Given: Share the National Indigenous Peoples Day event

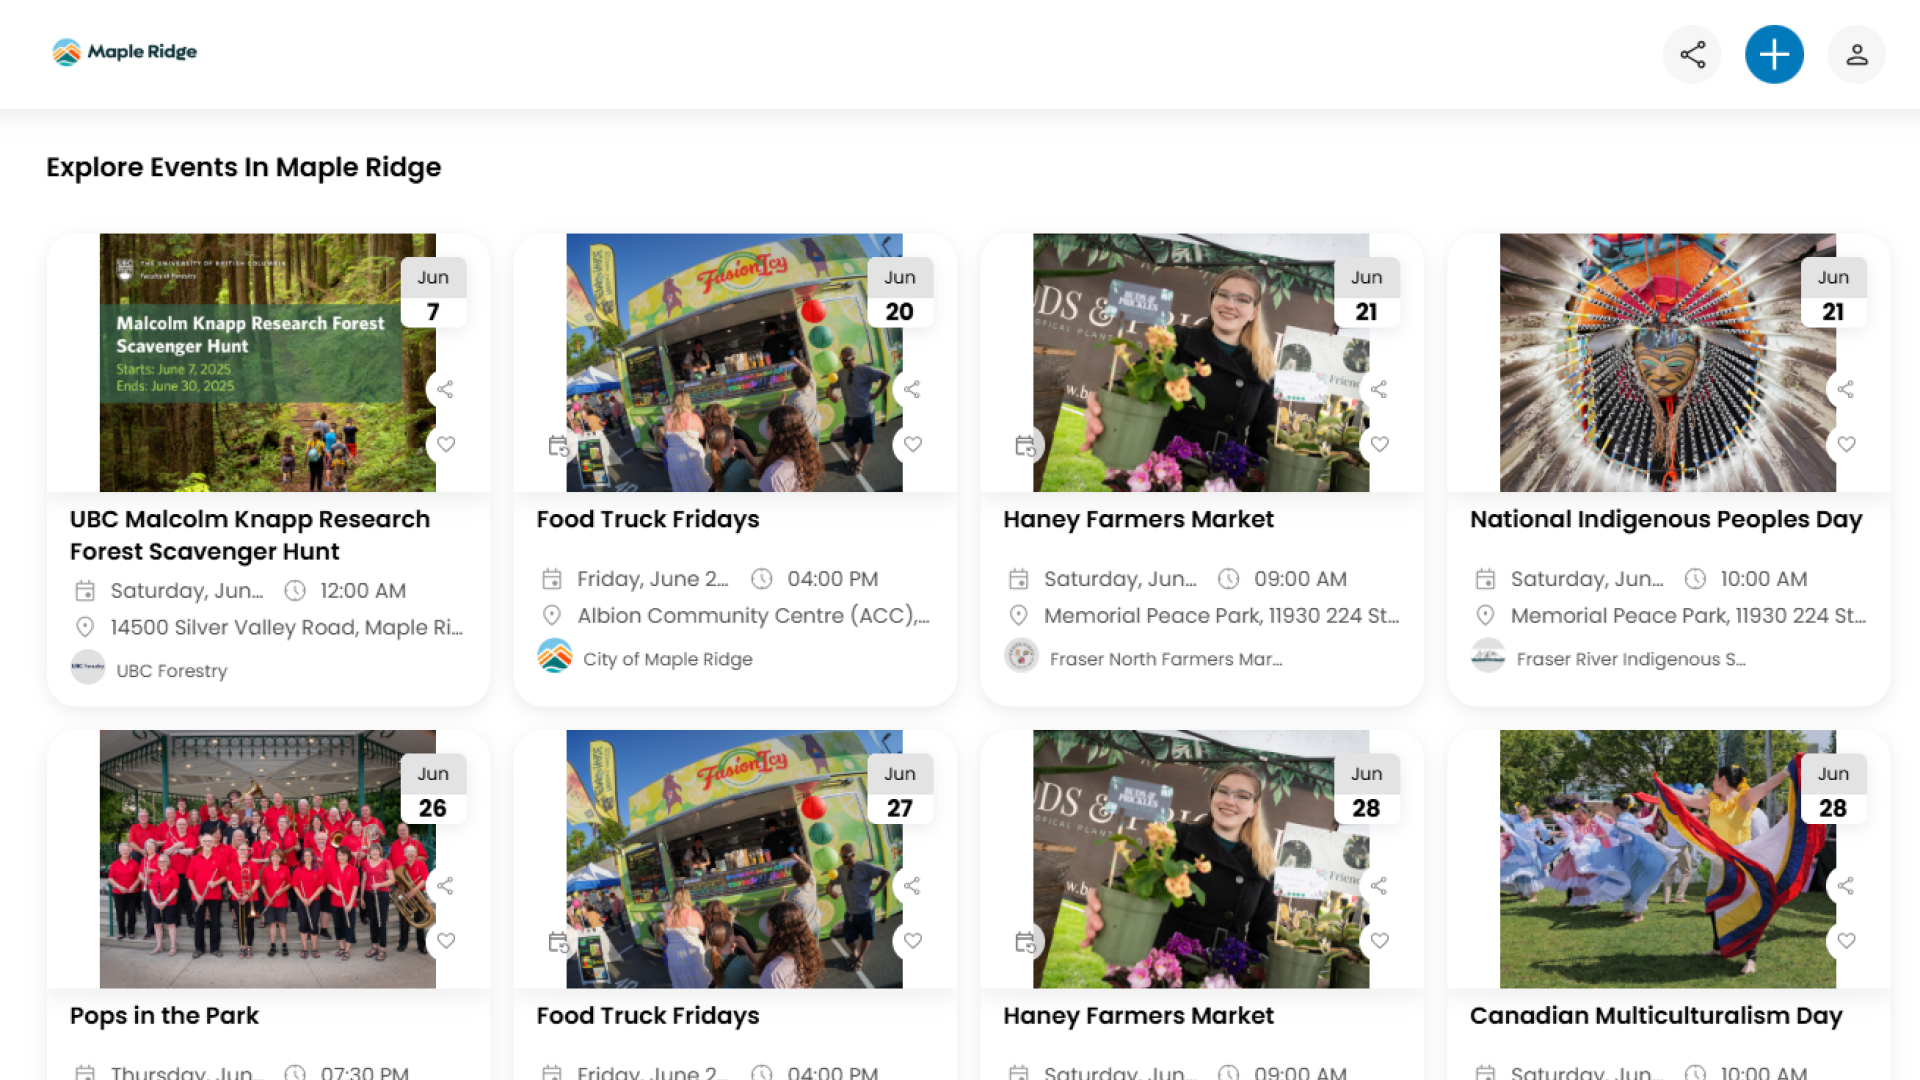Looking at the screenshot, I should [x=1845, y=389].
